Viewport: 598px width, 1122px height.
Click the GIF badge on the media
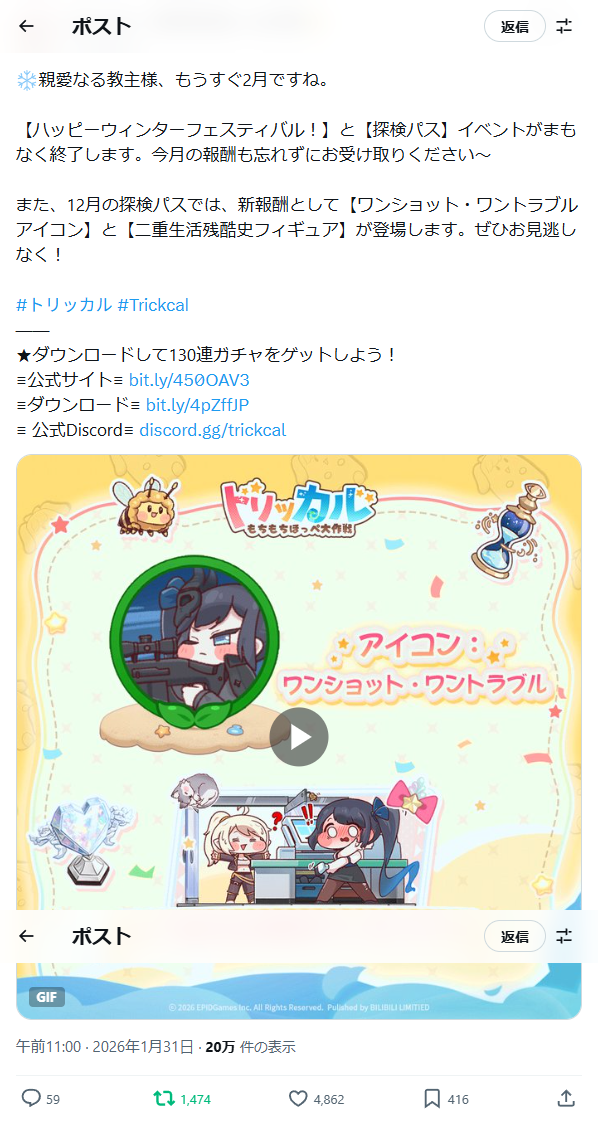[x=47, y=997]
